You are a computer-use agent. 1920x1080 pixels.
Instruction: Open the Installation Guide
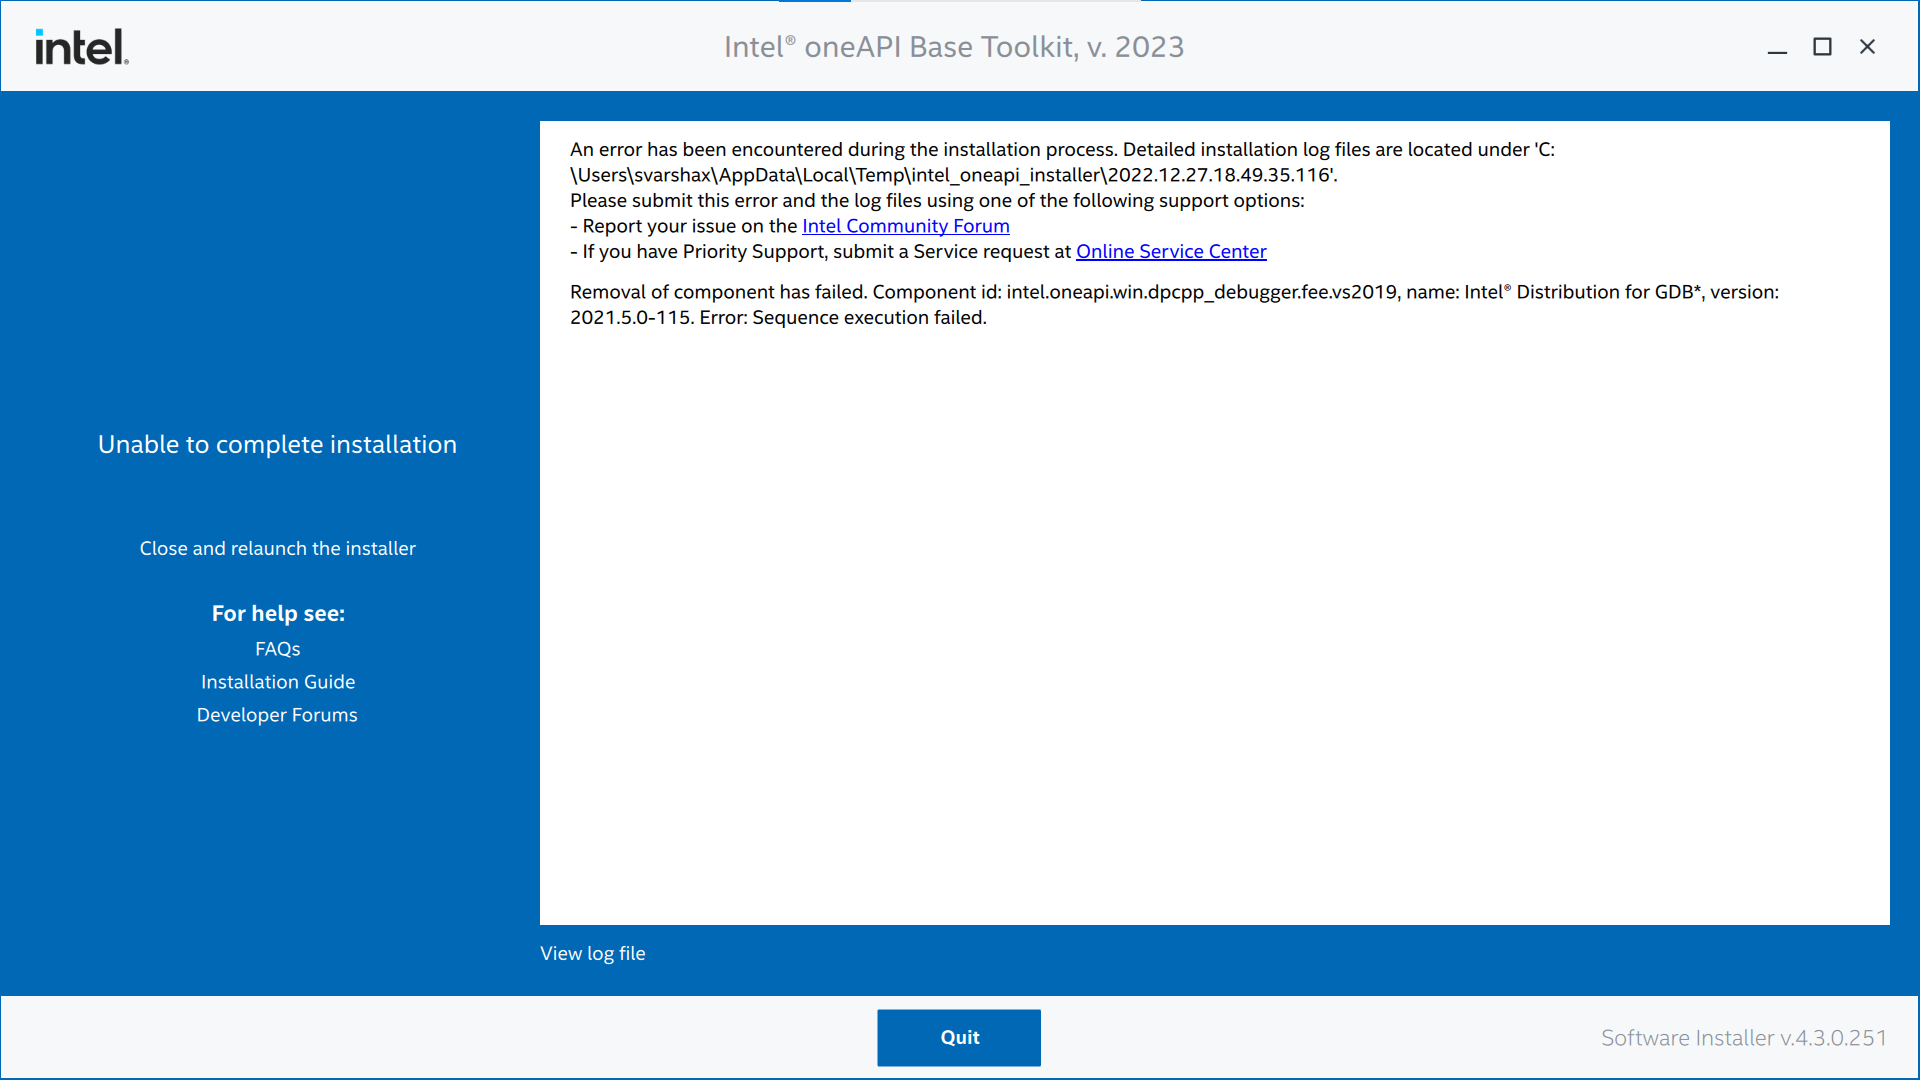pyautogui.click(x=277, y=681)
